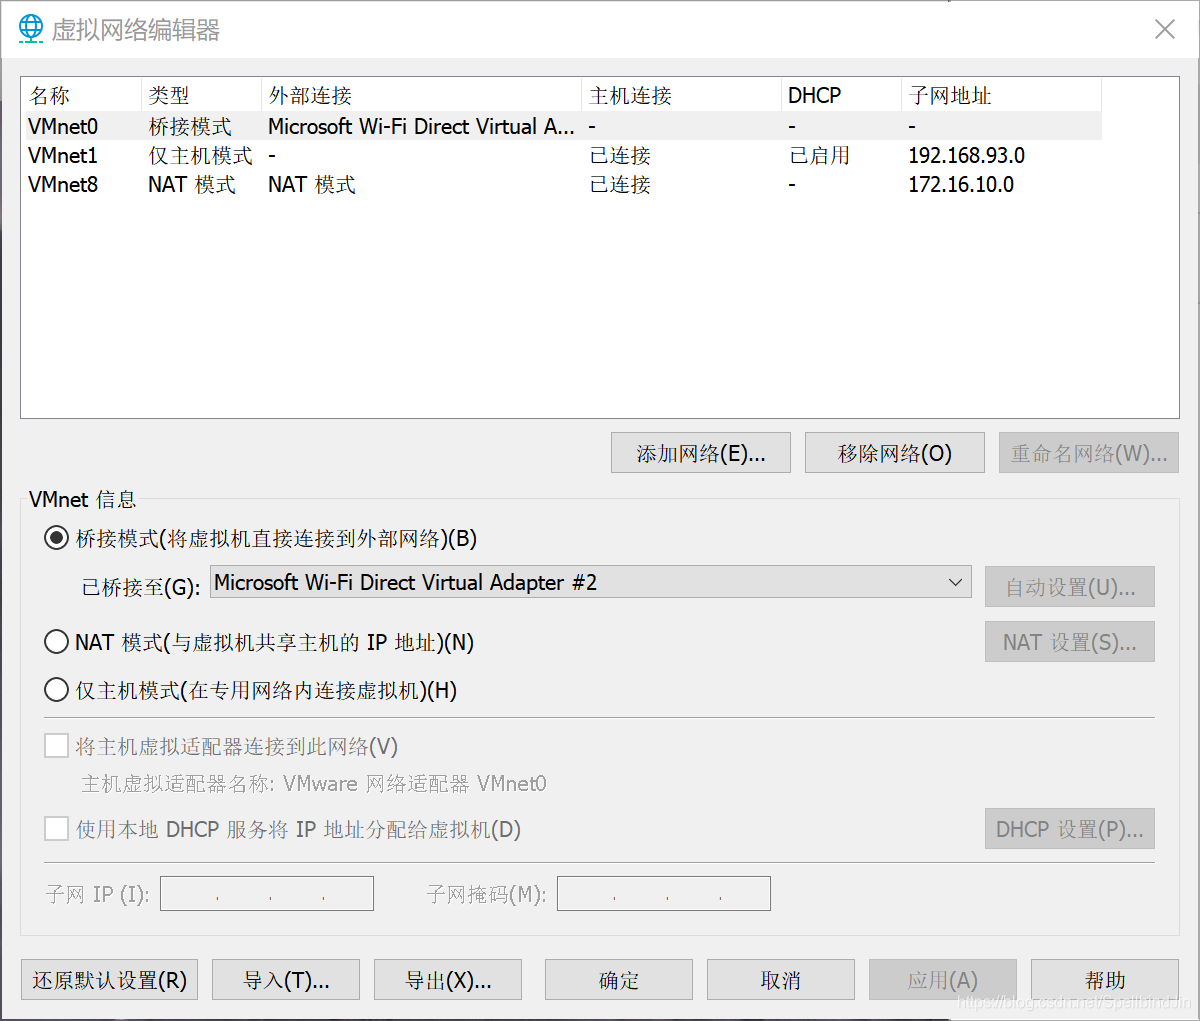Click subnet address 172.16.10.0
Image resolution: width=1200 pixels, height=1021 pixels.
(x=961, y=184)
